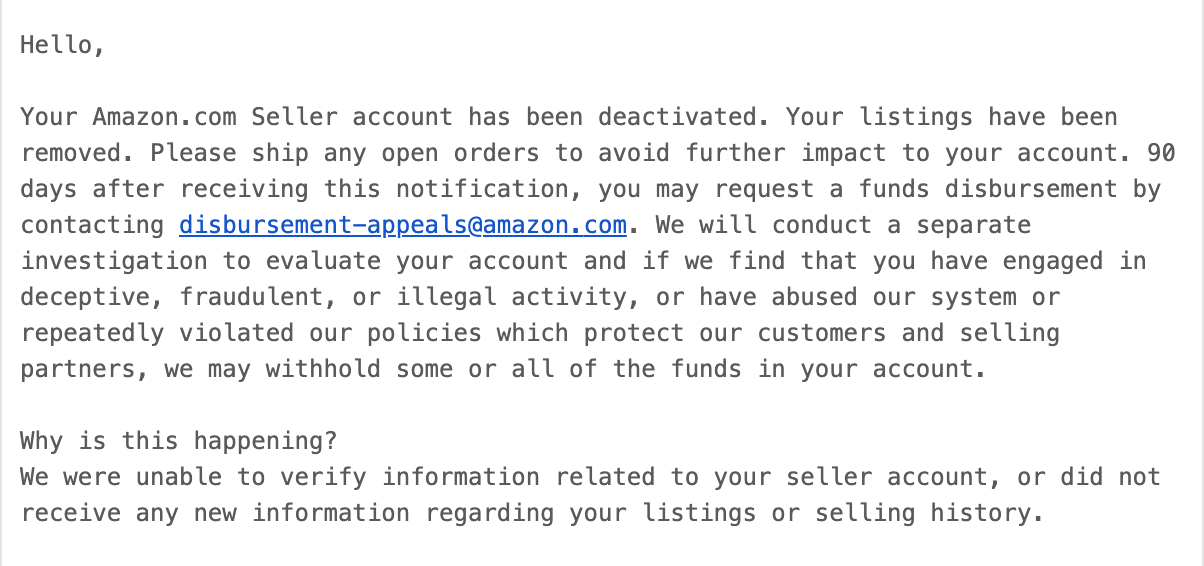Click the phrase "repeatedly violated our policies"
The image size is (1204, 566).
(x=251, y=333)
